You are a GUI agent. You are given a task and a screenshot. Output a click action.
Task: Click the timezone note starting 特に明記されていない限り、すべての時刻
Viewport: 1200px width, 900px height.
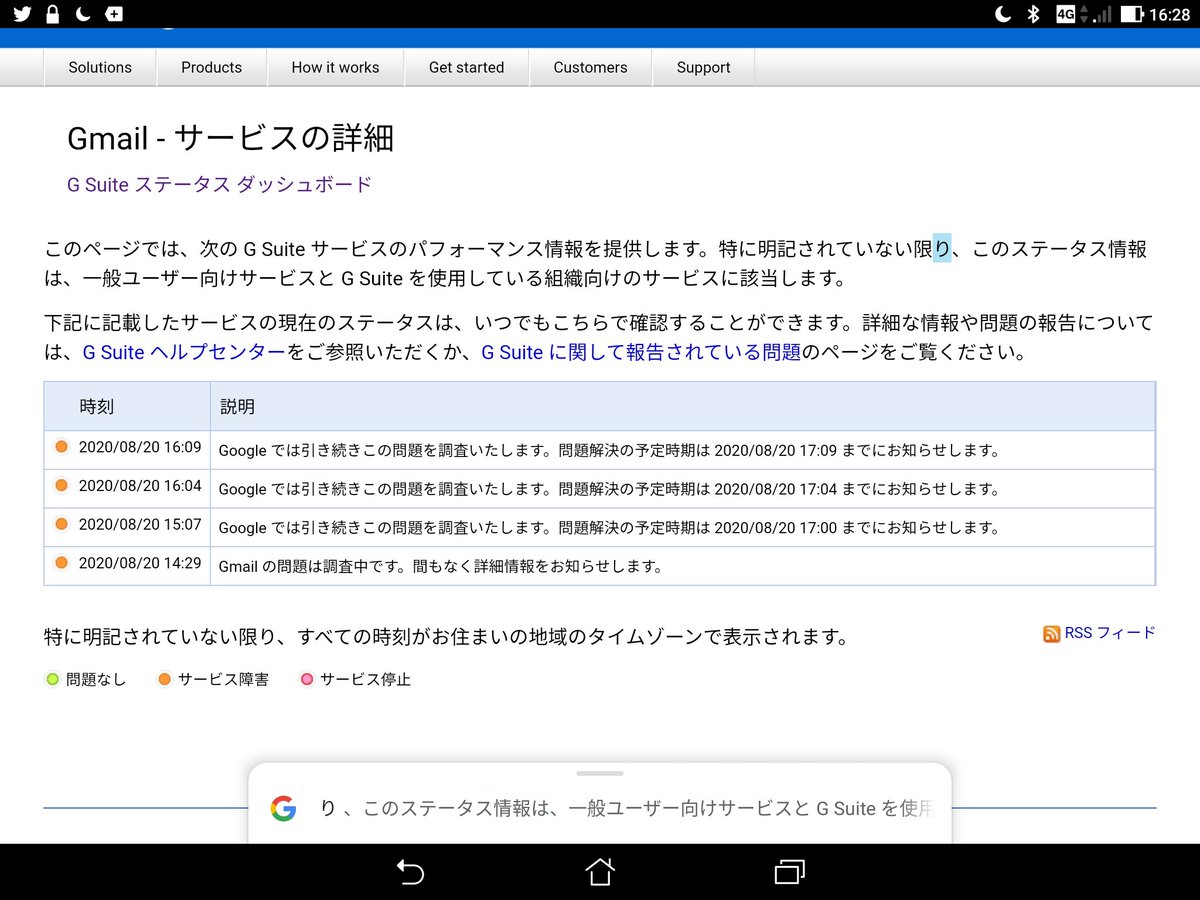[x=446, y=636]
